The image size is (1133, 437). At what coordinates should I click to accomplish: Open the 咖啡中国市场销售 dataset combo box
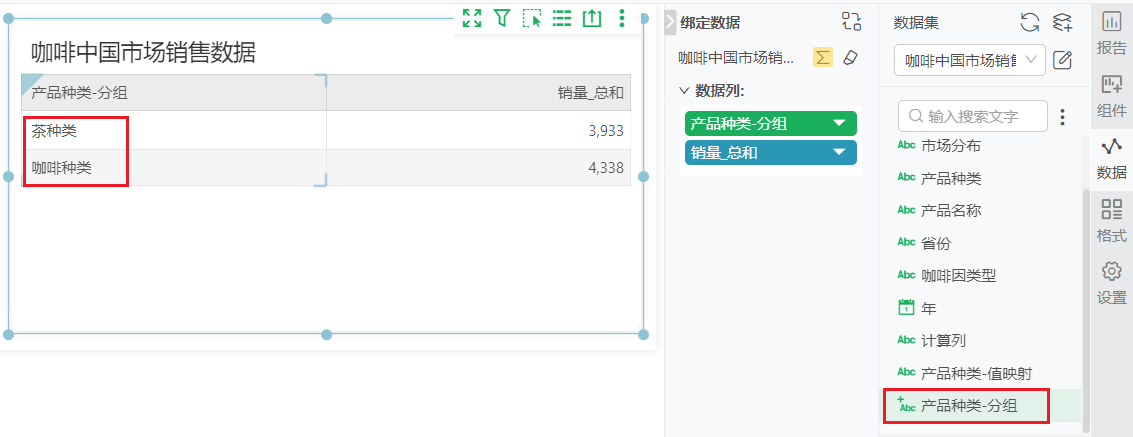pyautogui.click(x=970, y=60)
